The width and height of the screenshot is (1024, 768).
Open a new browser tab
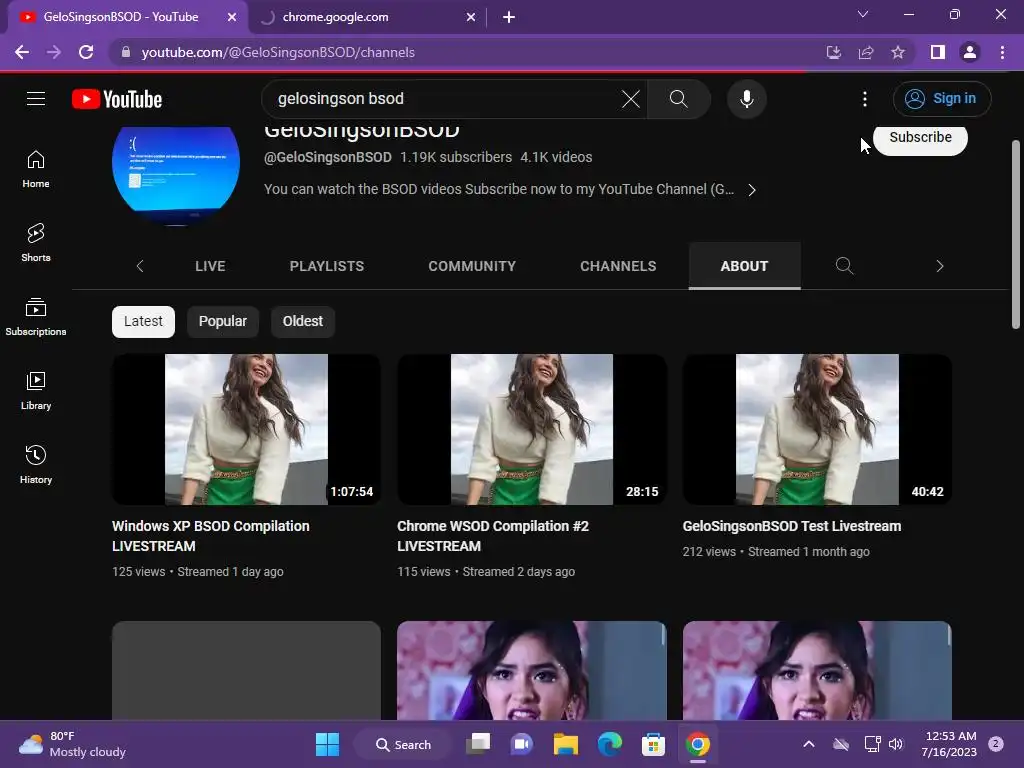coord(509,17)
